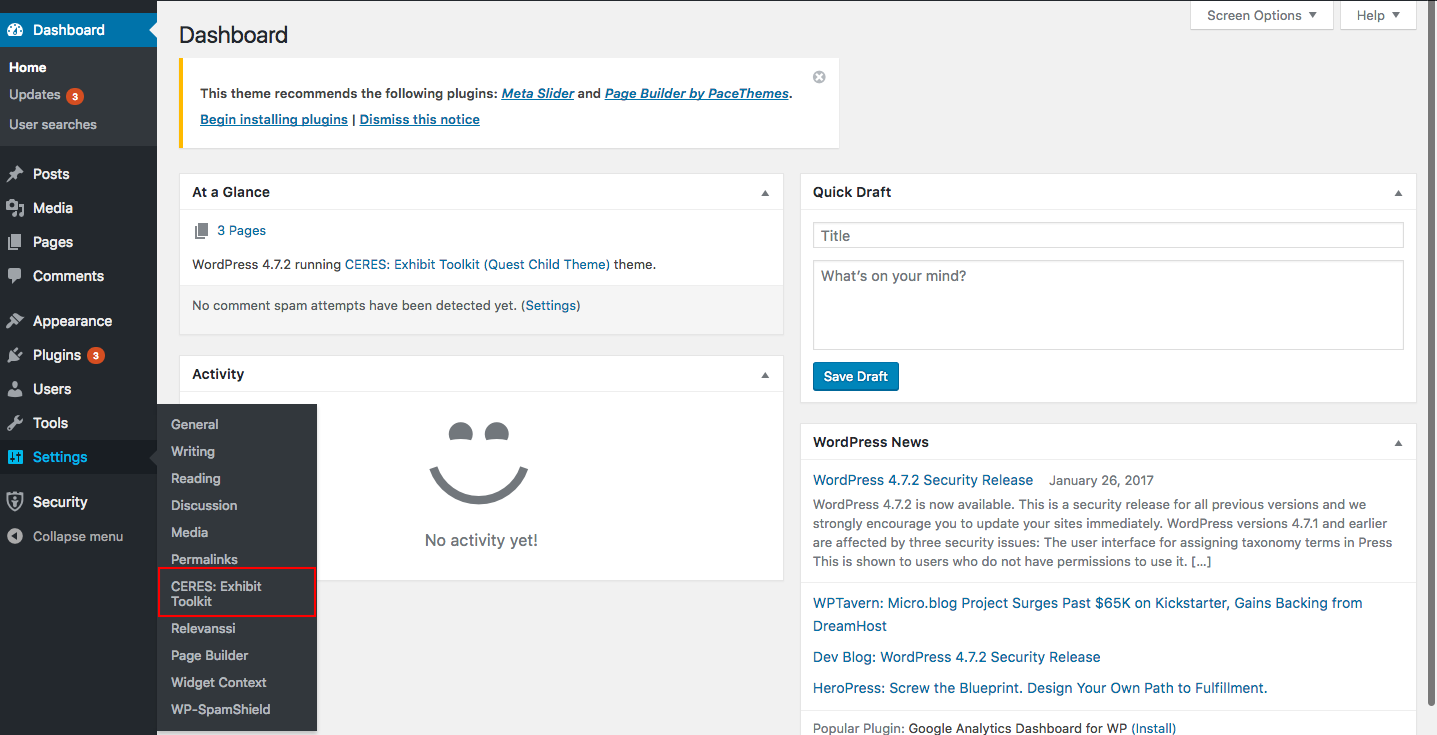Open Dev Blog 4.7.2 Security Release link
This screenshot has width=1437, height=735.
pos(957,657)
